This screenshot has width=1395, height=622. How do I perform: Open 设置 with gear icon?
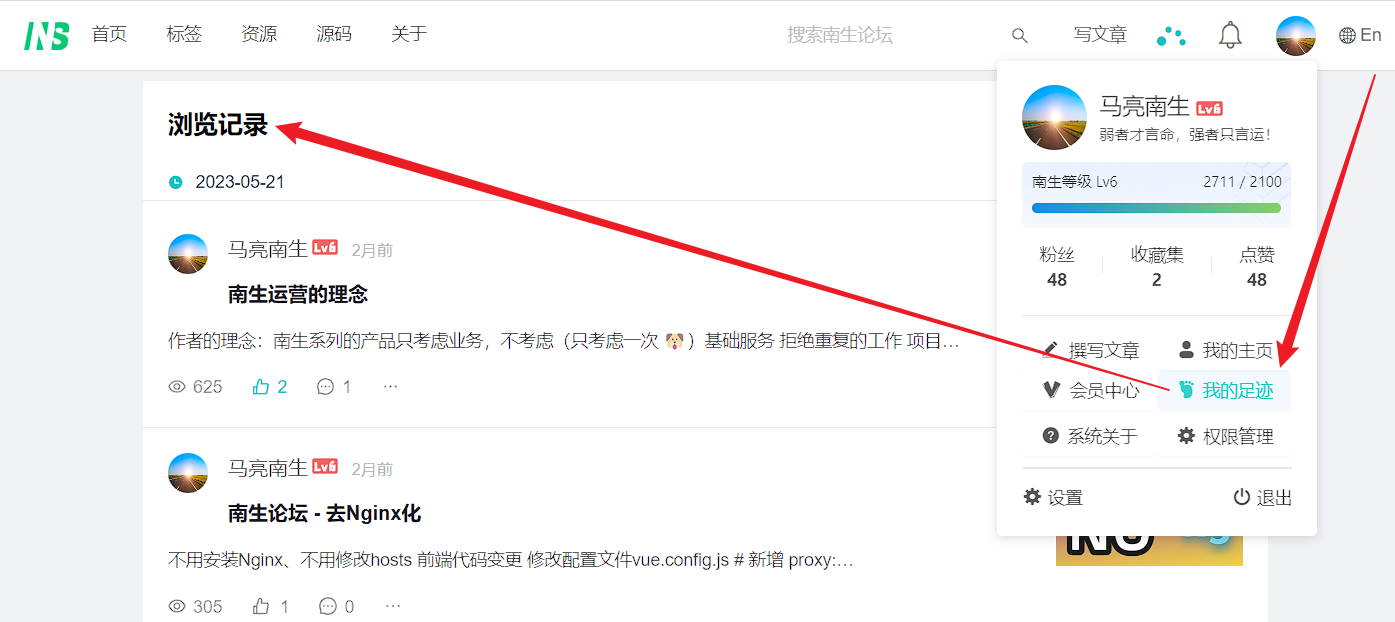pos(1053,497)
